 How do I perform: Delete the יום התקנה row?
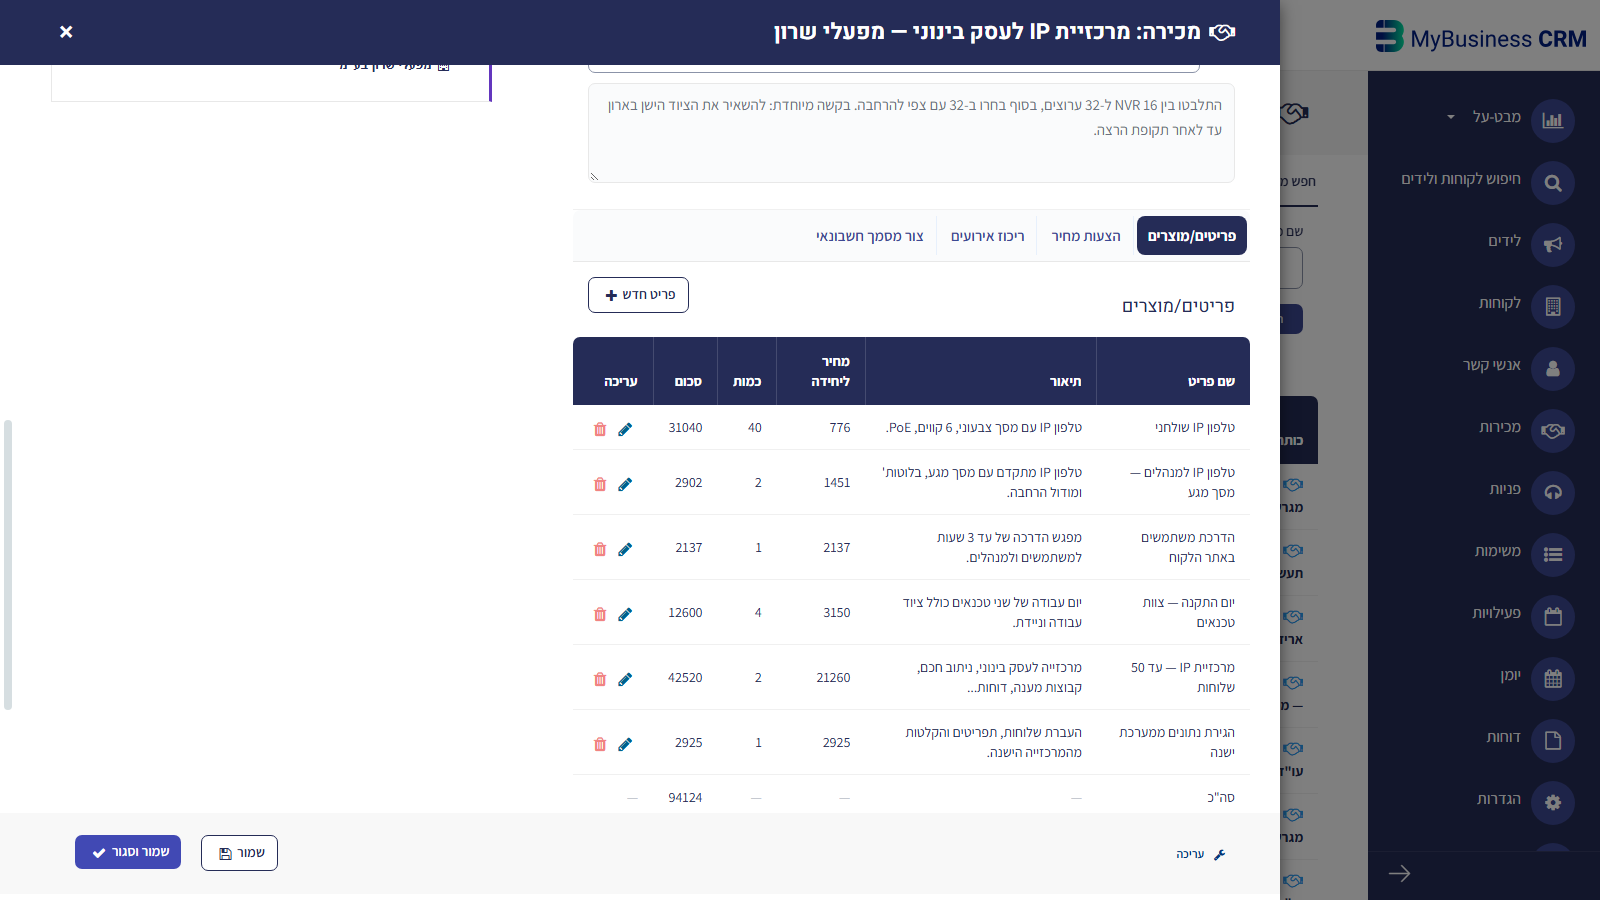(600, 614)
